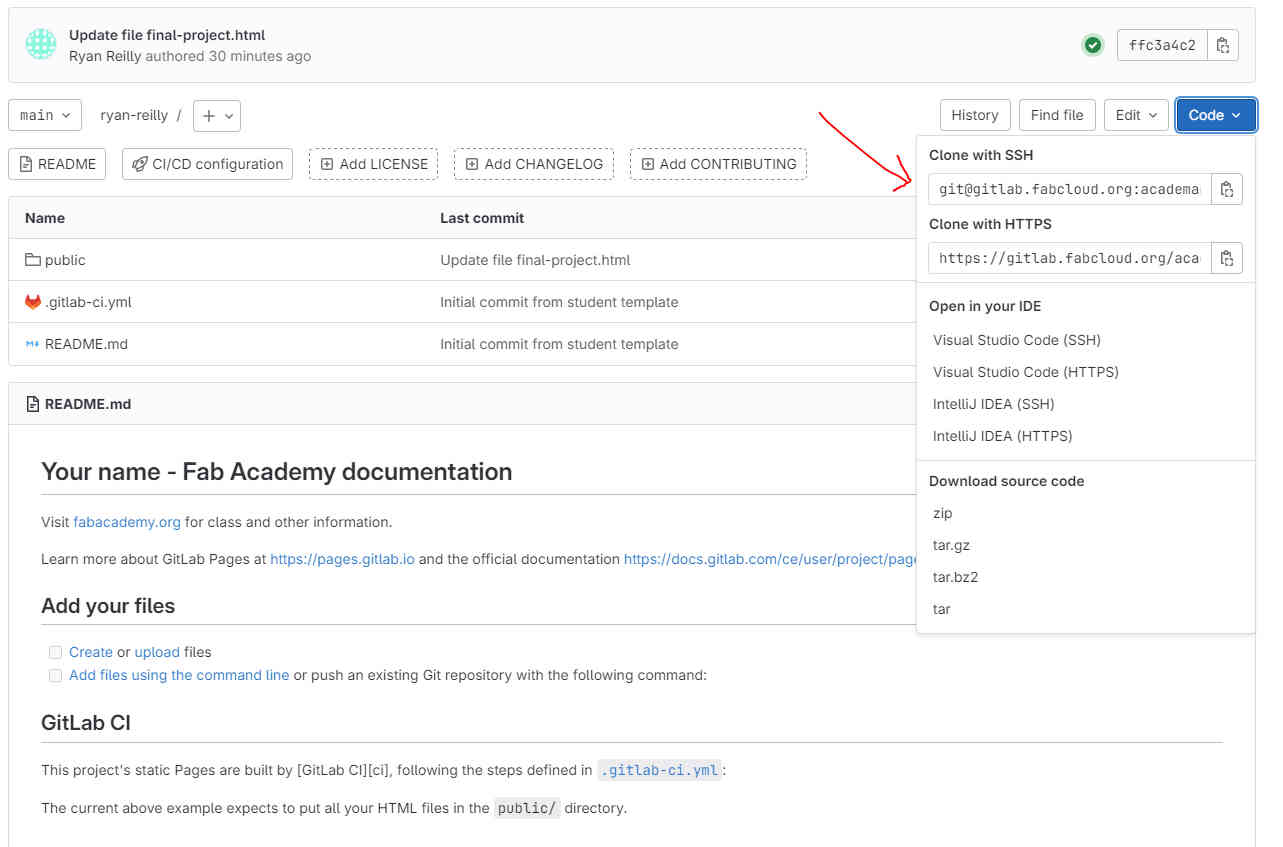Image resolution: width=1283 pixels, height=847 pixels.
Task: Visit the fabacademy.org link
Action: click(127, 522)
